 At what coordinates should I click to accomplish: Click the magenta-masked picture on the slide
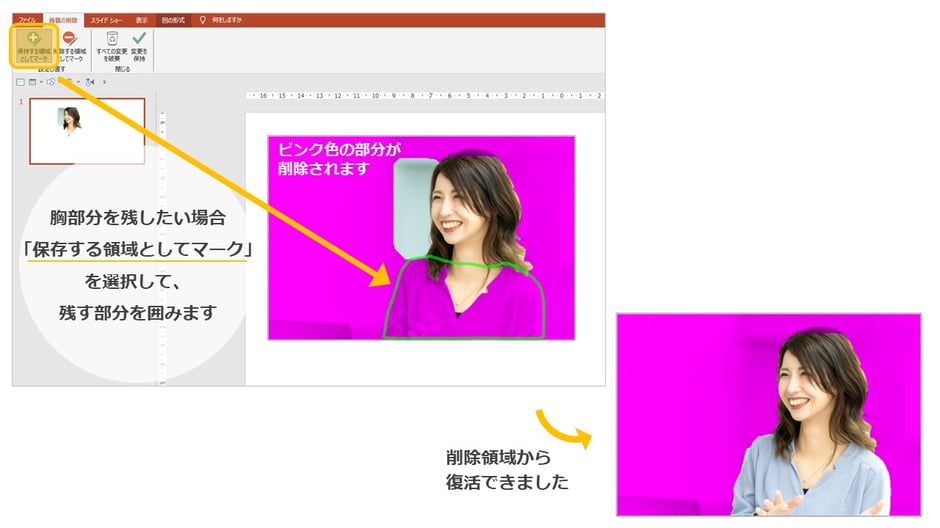[421, 238]
